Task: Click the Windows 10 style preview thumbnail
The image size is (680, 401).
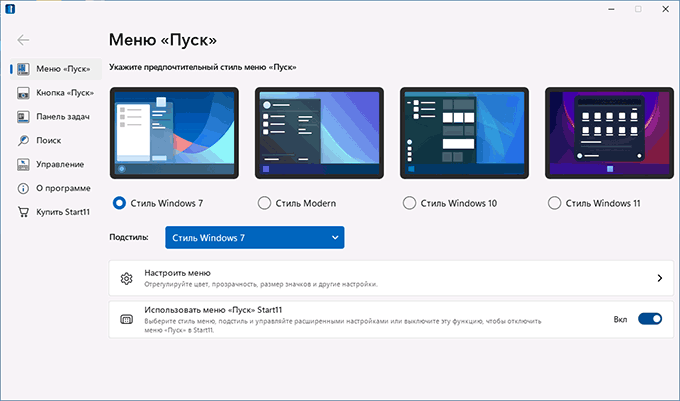Action: [x=464, y=133]
